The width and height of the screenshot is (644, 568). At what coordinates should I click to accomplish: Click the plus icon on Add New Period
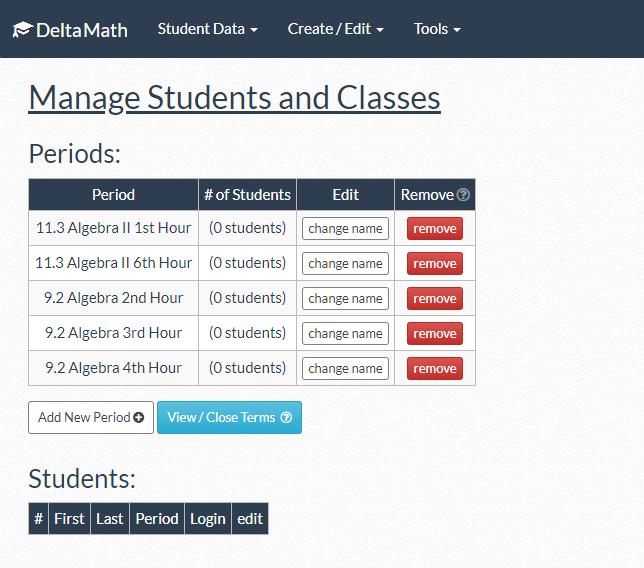(138, 418)
